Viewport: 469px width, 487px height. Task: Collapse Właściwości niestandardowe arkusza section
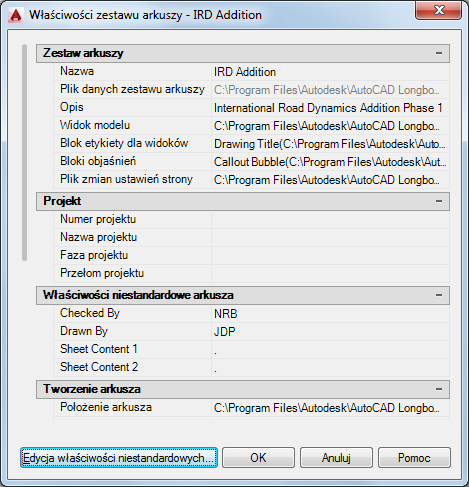439,295
